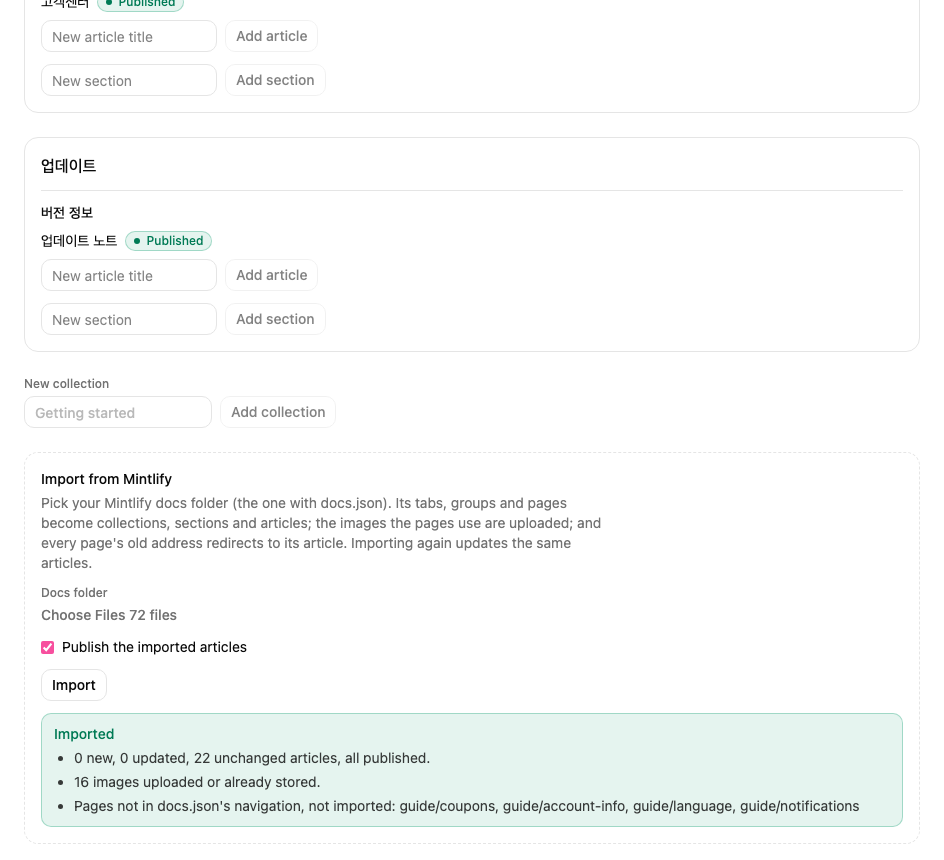This screenshot has width=944, height=860.
Task: Click Add article in the 업데이트 collection
Action: tap(272, 275)
